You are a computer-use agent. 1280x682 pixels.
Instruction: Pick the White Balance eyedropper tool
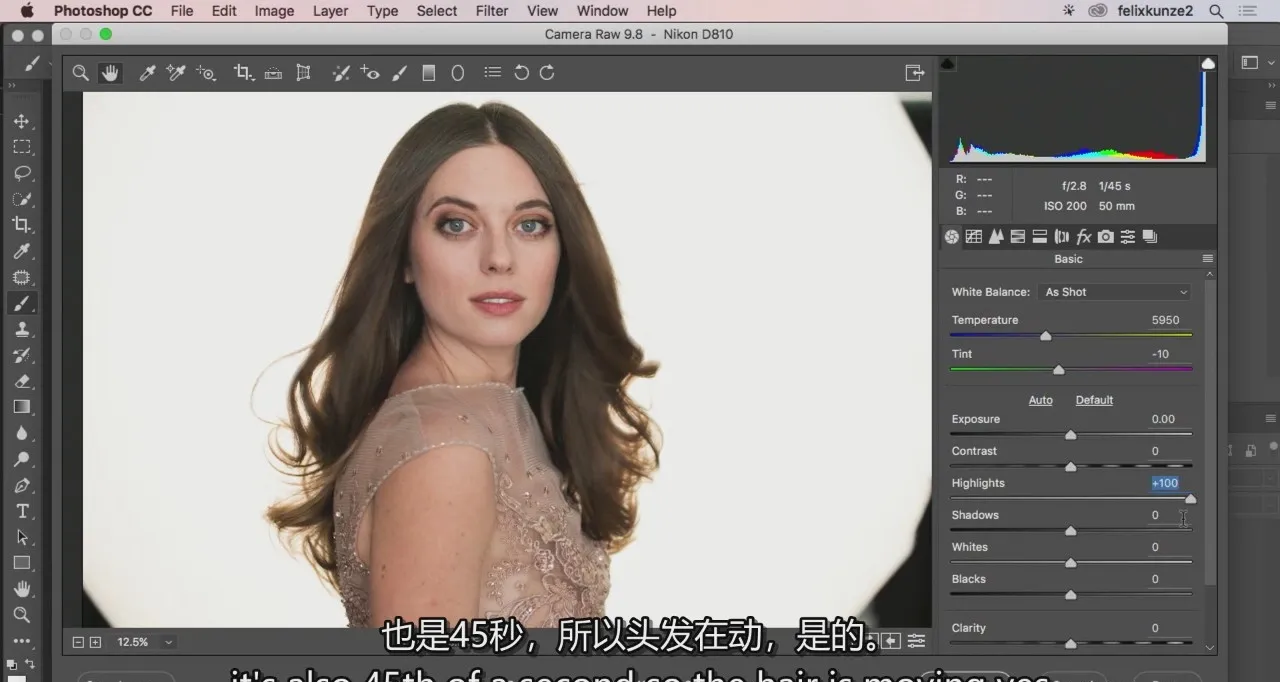[147, 73]
